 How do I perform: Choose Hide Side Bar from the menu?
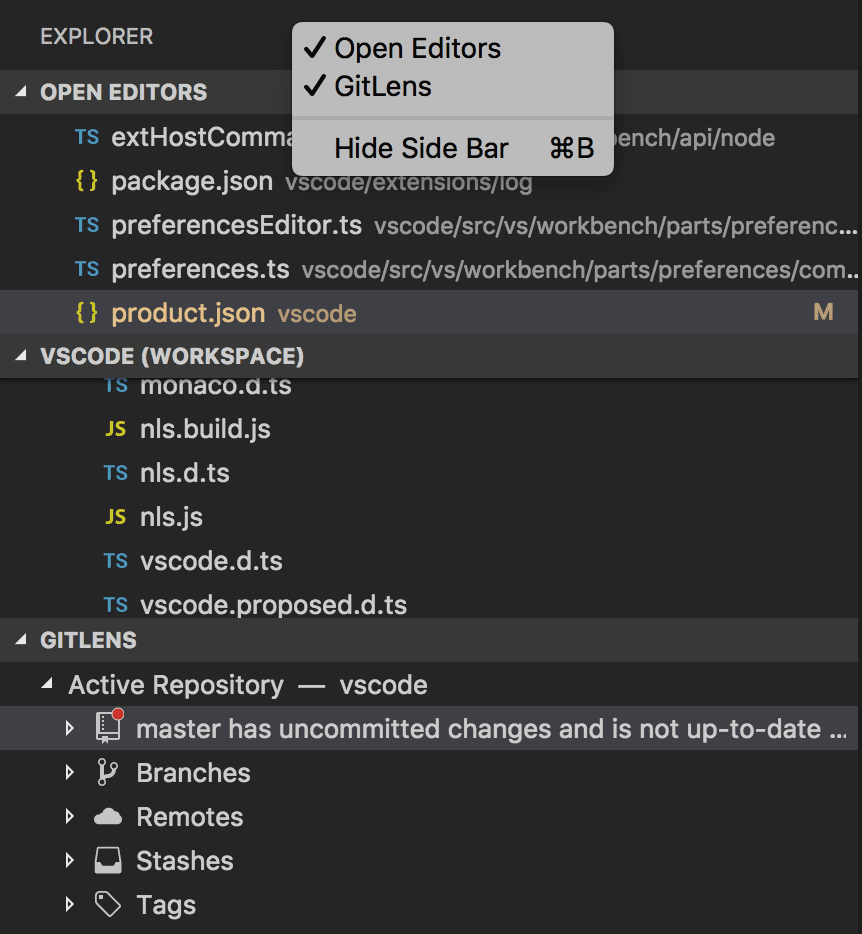coord(421,149)
